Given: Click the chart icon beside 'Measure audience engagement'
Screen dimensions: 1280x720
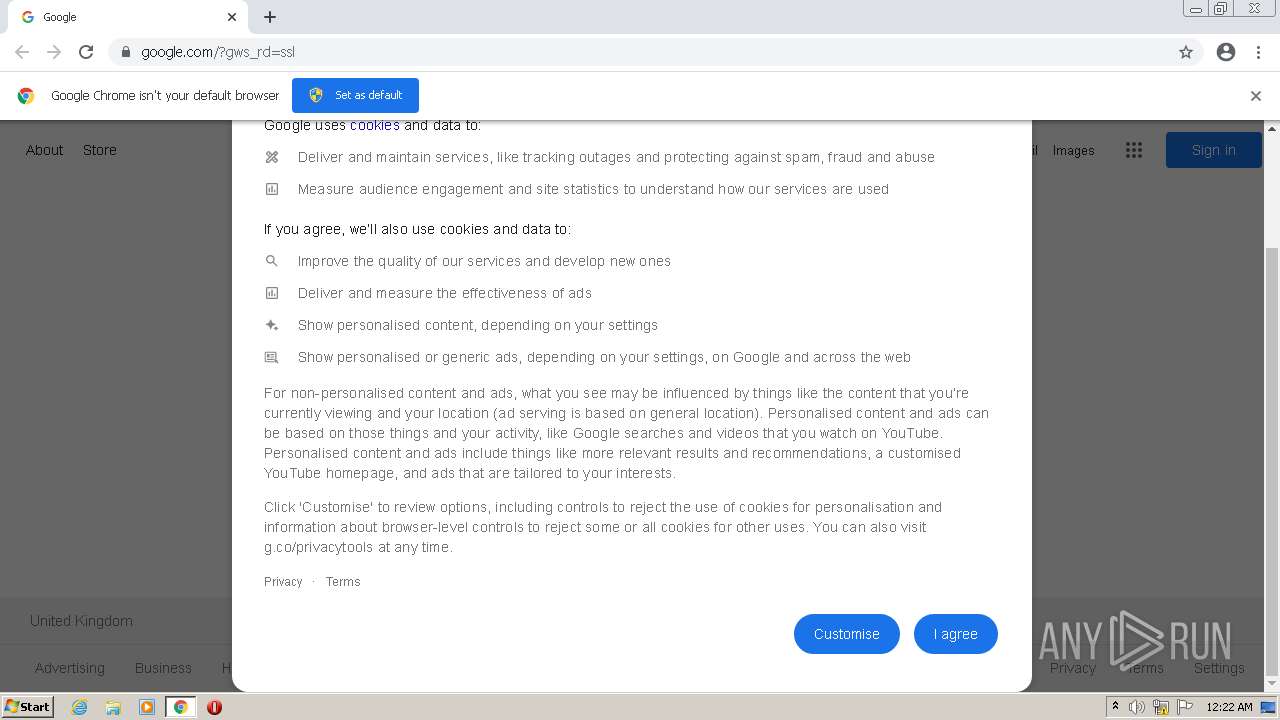Looking at the screenshot, I should tap(271, 189).
